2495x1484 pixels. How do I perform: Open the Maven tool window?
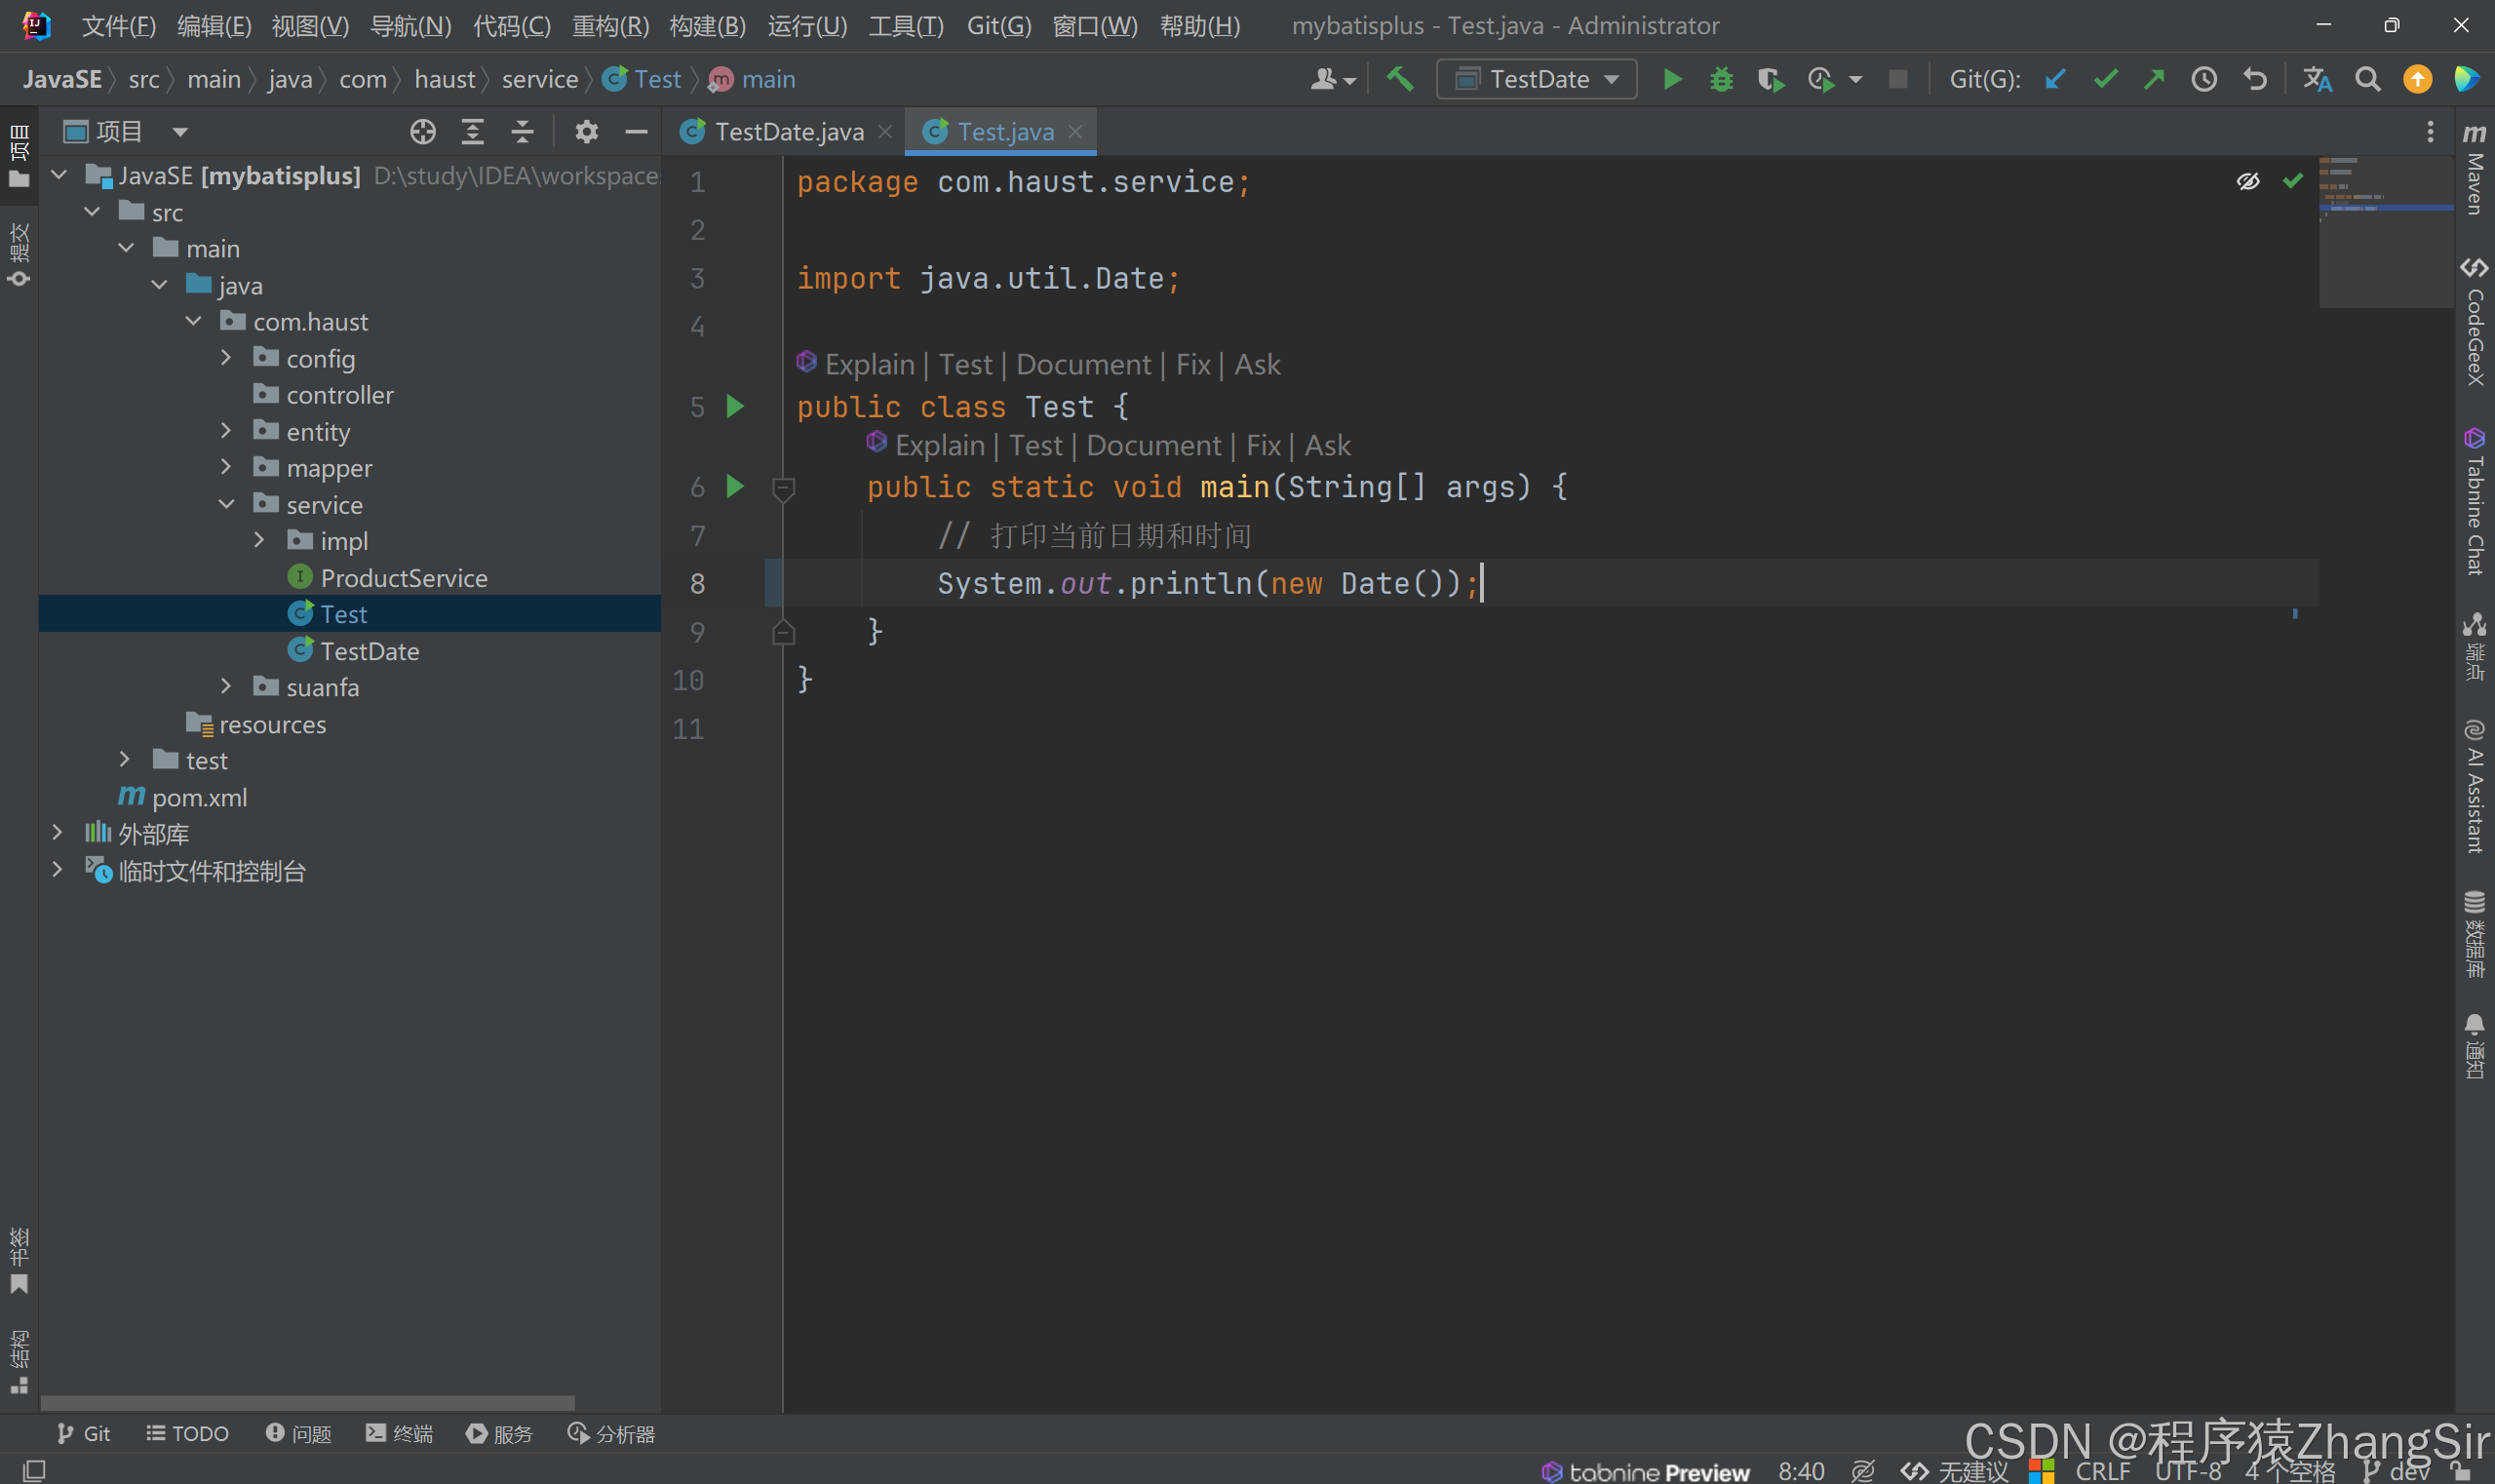pyautogui.click(x=2475, y=169)
